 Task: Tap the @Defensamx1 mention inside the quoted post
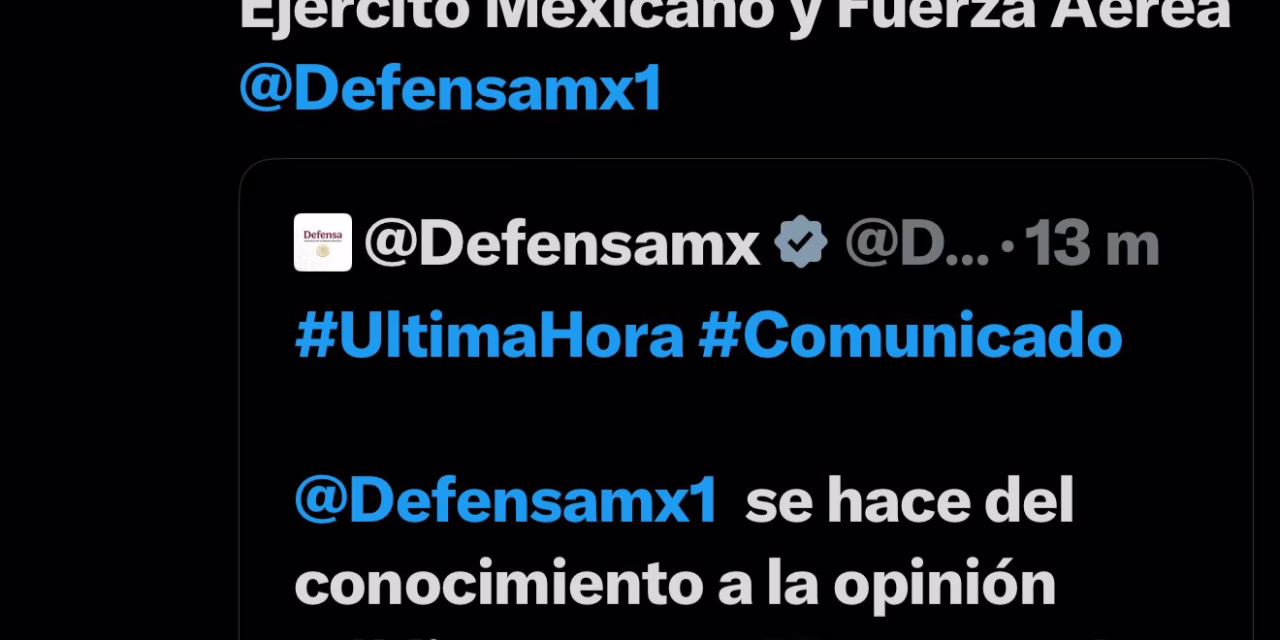pyautogui.click(x=507, y=501)
